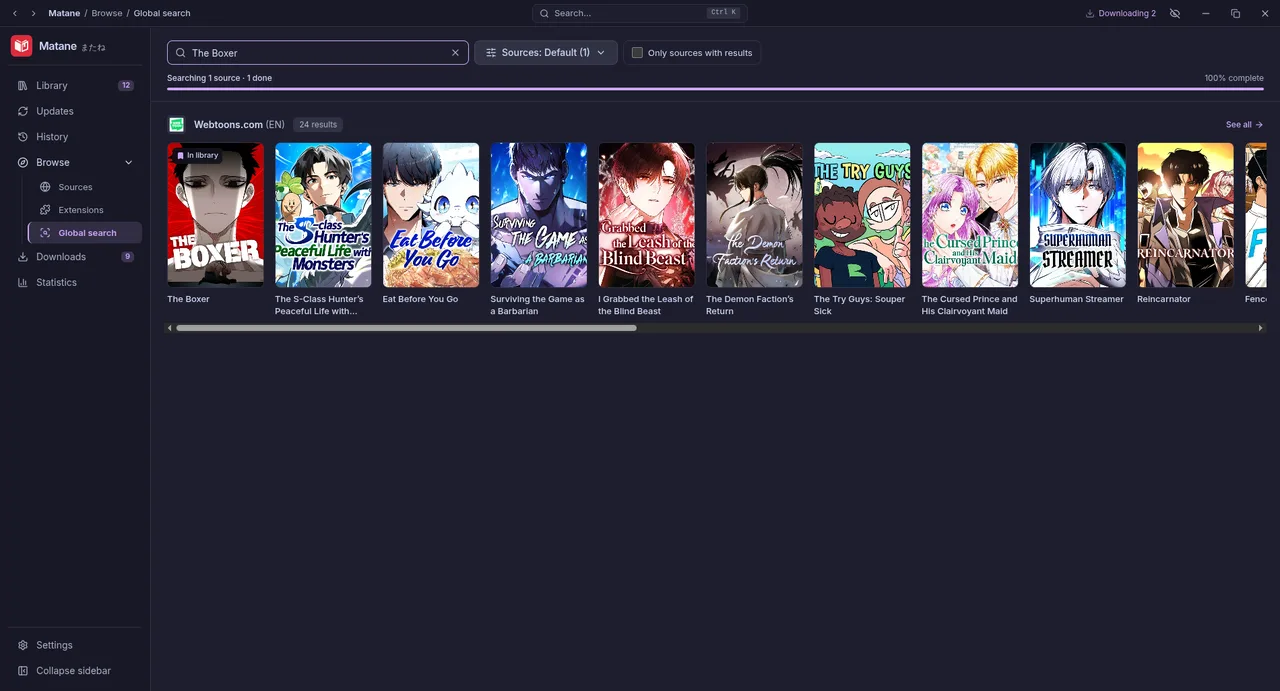
Task: Open the Webtoons.com source icon
Action: 177,124
